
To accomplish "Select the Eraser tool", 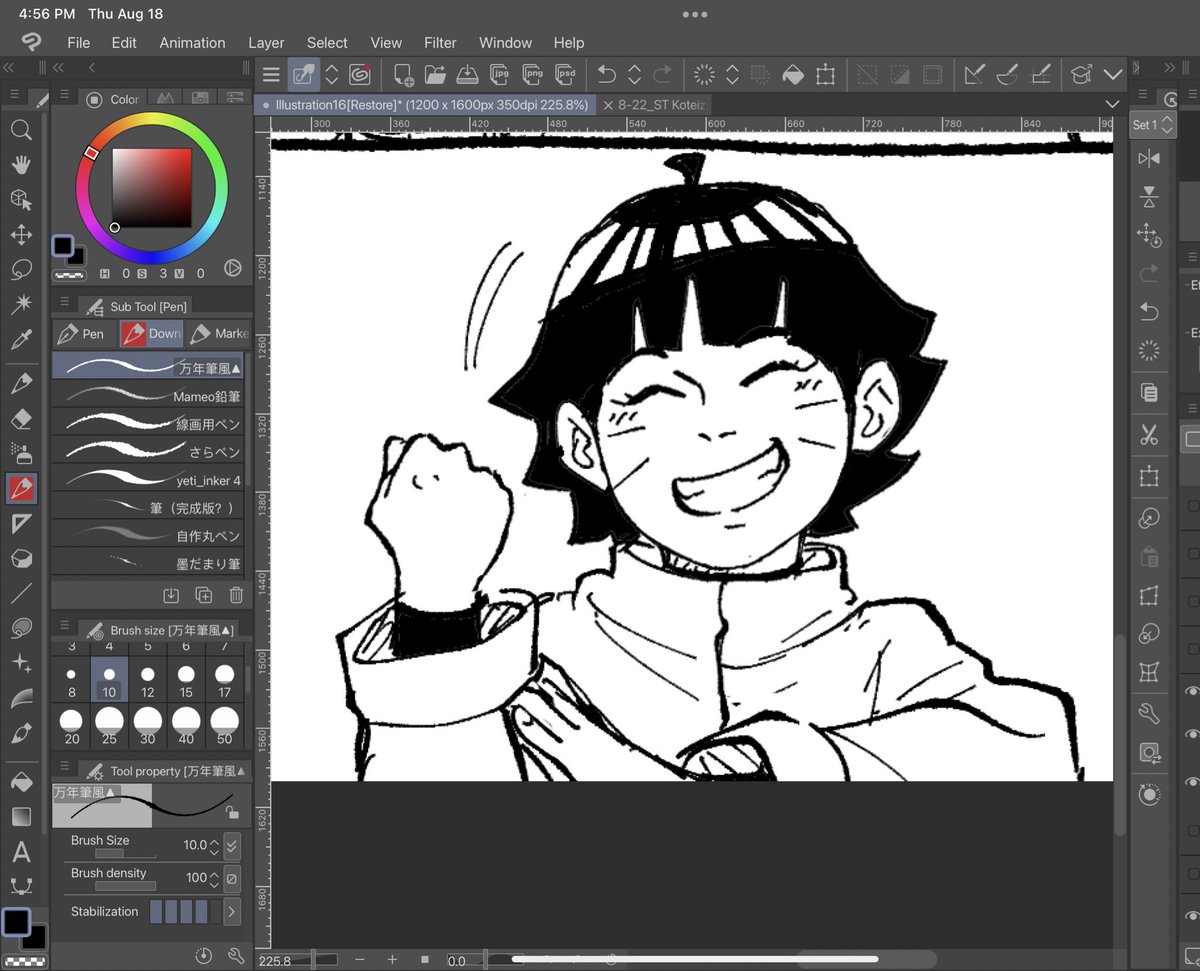I will (x=21, y=420).
